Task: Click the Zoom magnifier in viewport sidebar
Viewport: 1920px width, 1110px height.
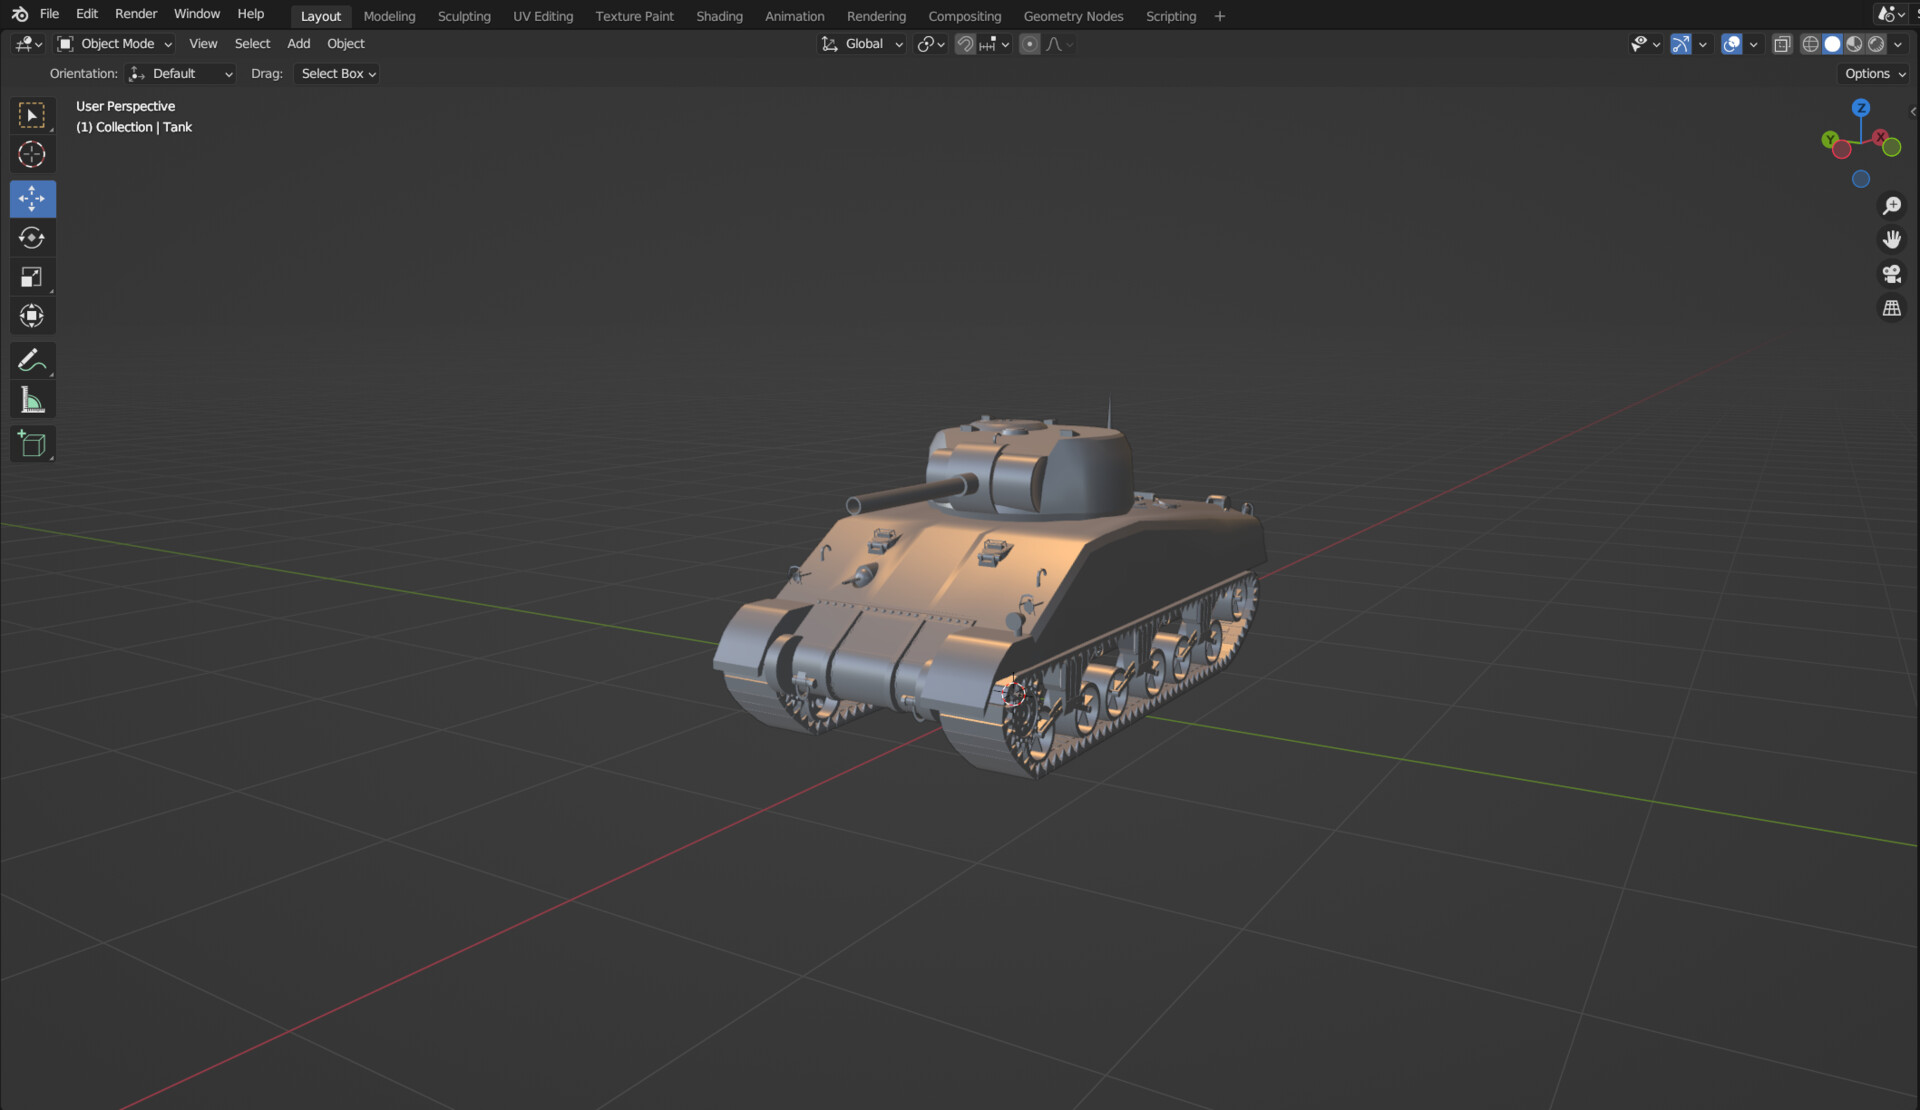Action: pos(1892,205)
